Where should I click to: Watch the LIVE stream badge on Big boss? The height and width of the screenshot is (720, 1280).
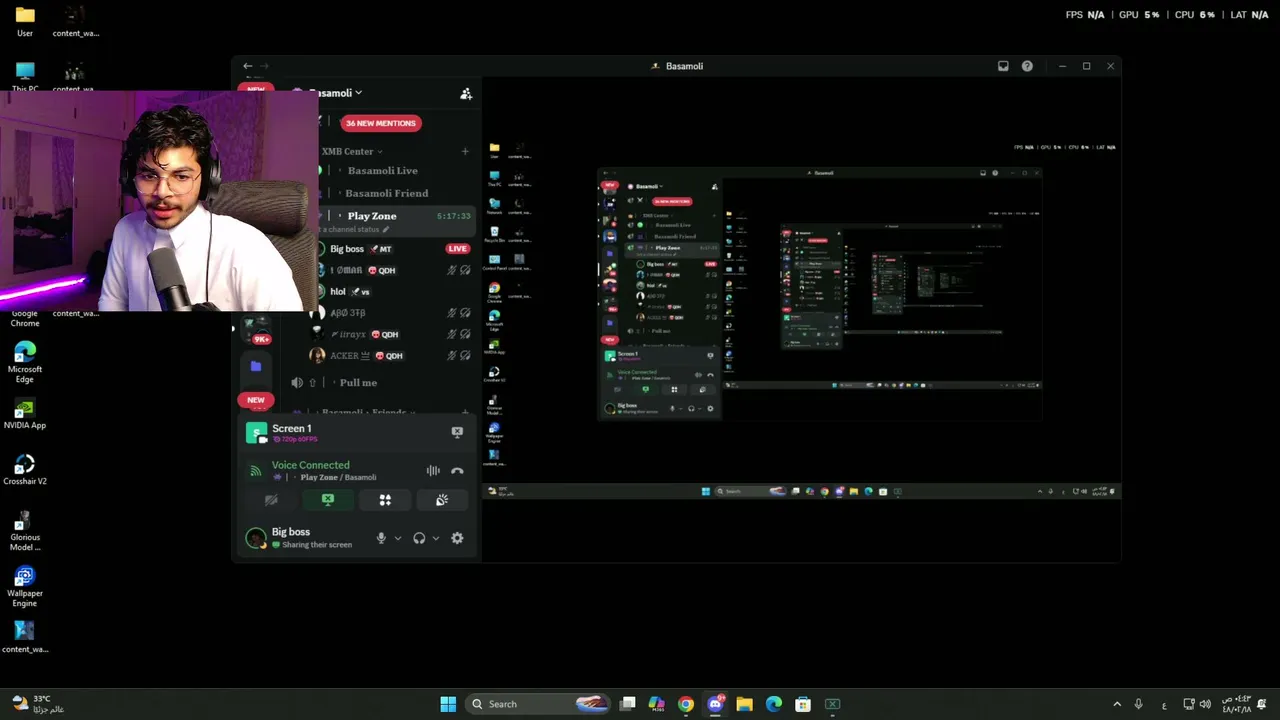click(458, 249)
